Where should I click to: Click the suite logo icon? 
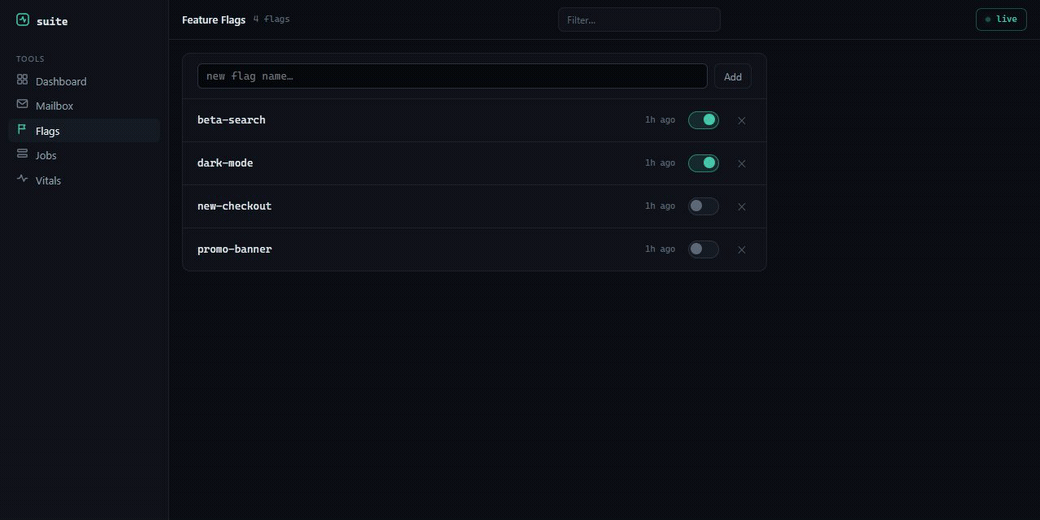coord(23,20)
